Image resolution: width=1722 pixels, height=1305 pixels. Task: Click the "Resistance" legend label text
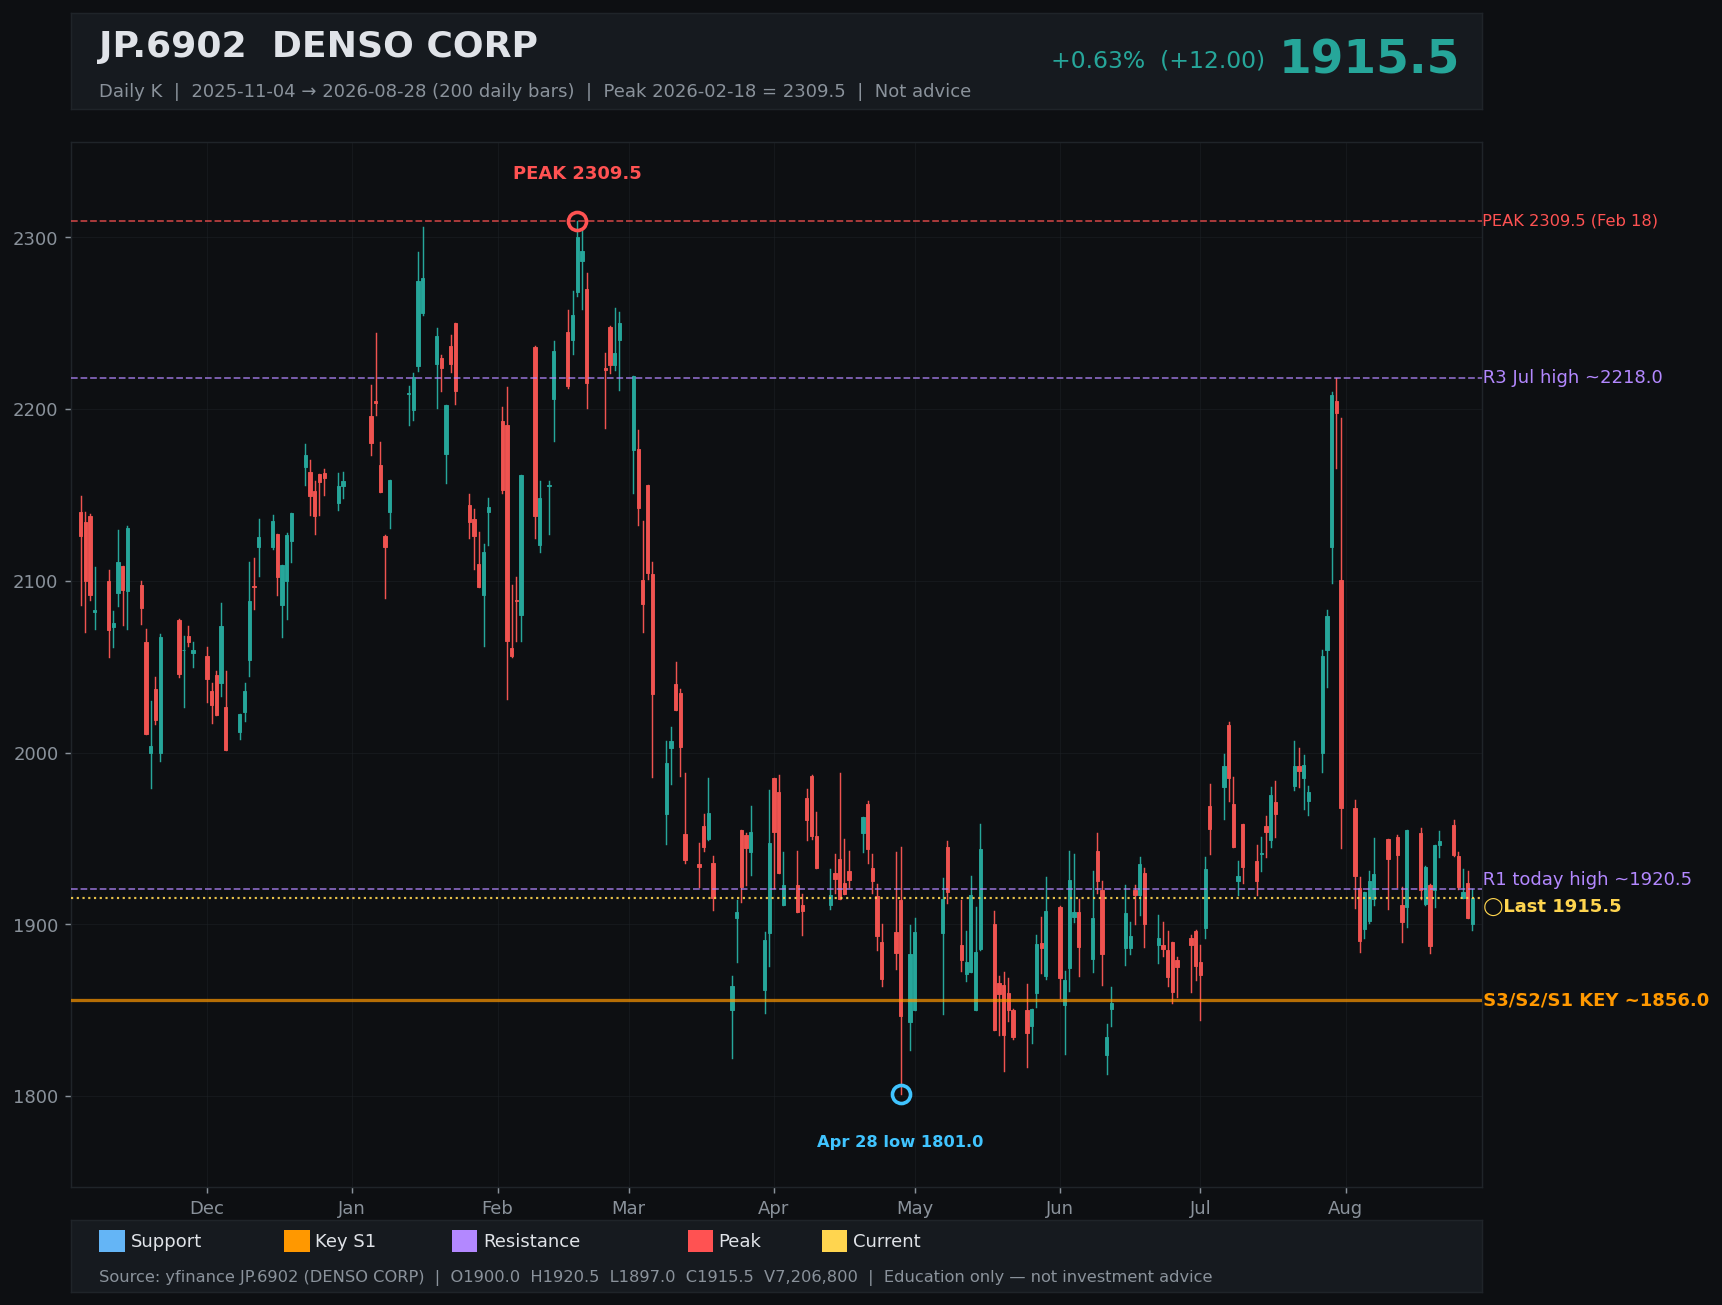point(532,1241)
